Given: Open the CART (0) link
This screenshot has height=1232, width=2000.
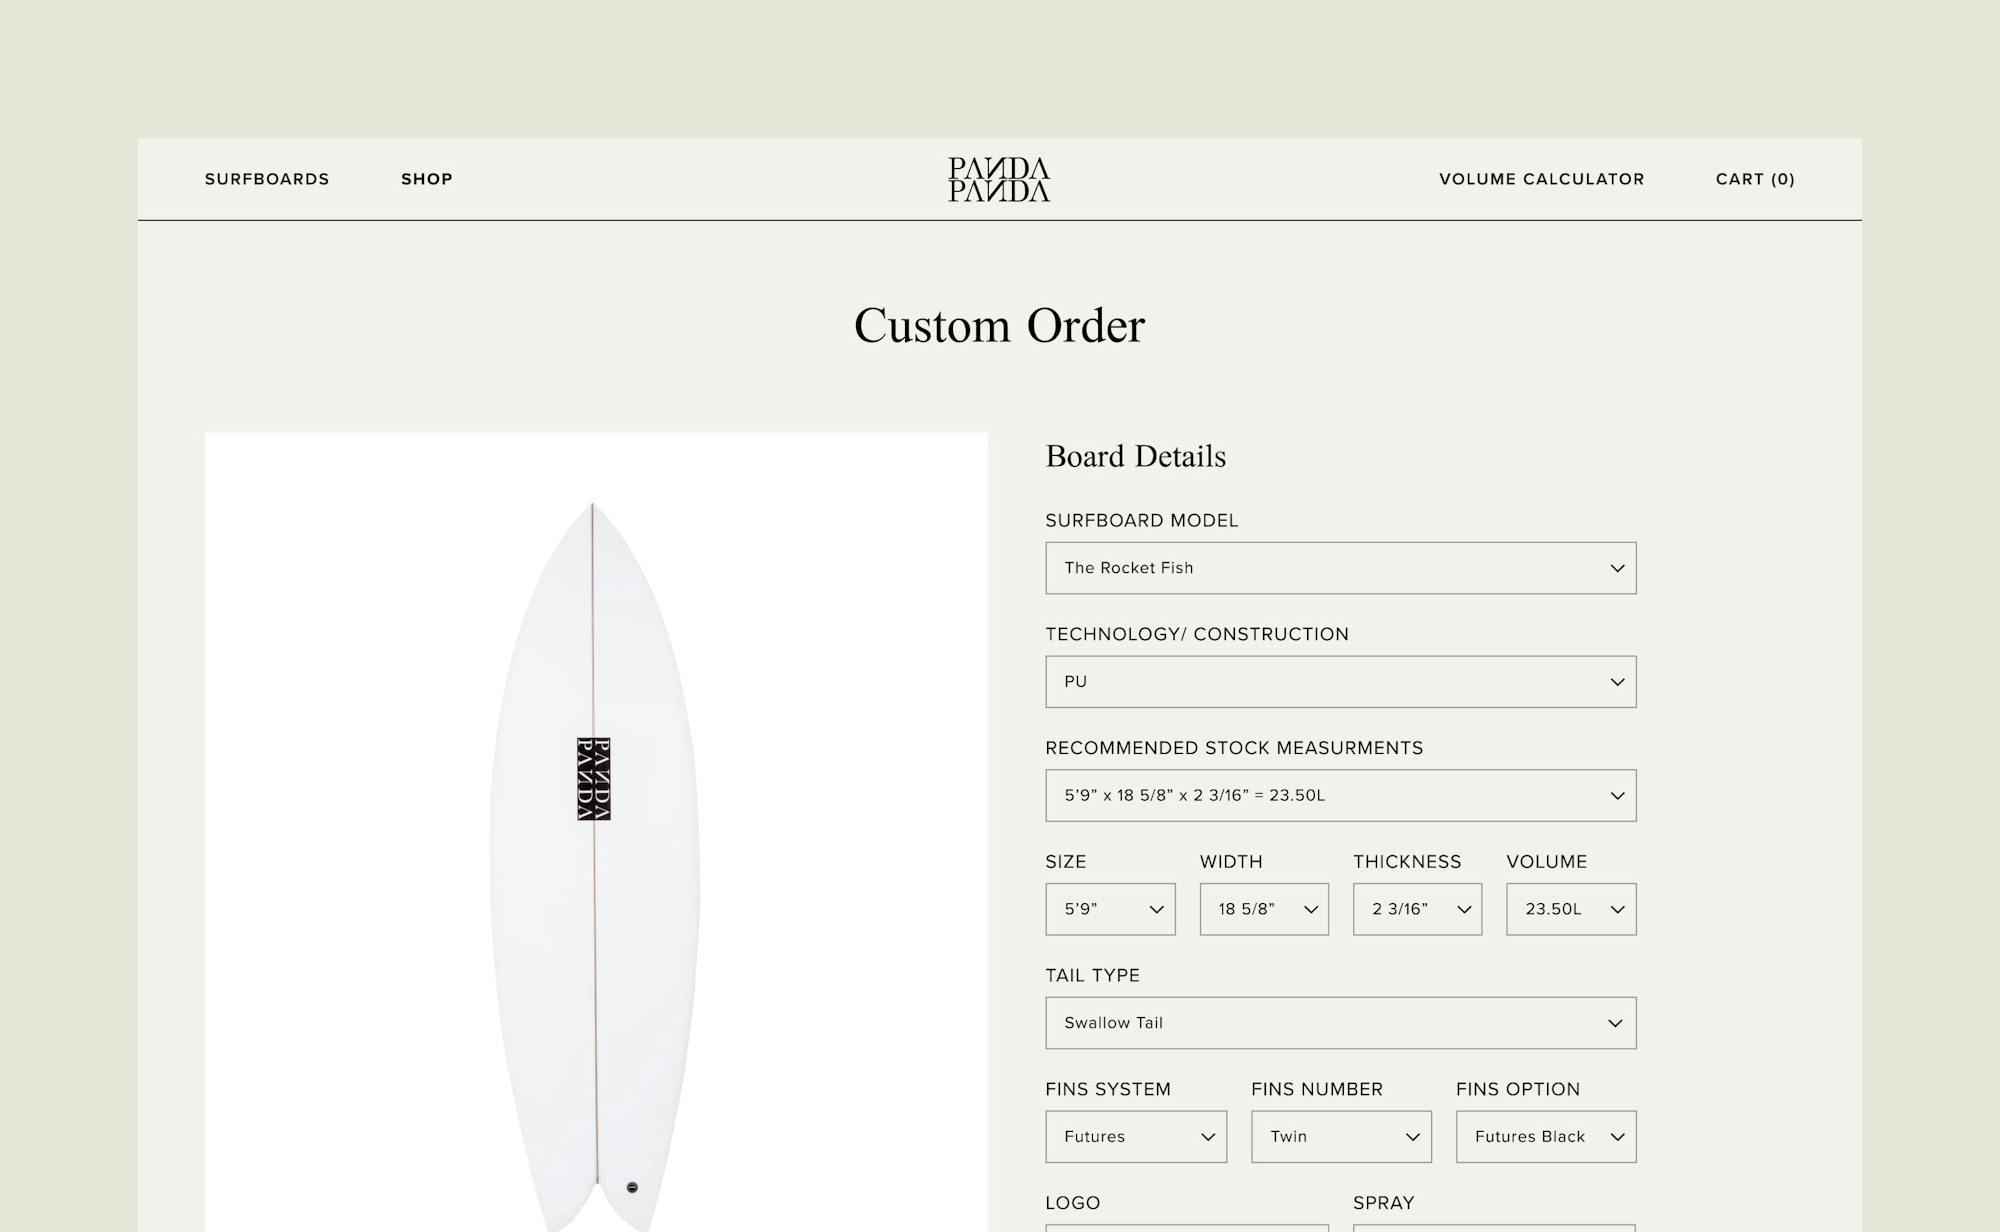Looking at the screenshot, I should (1754, 179).
